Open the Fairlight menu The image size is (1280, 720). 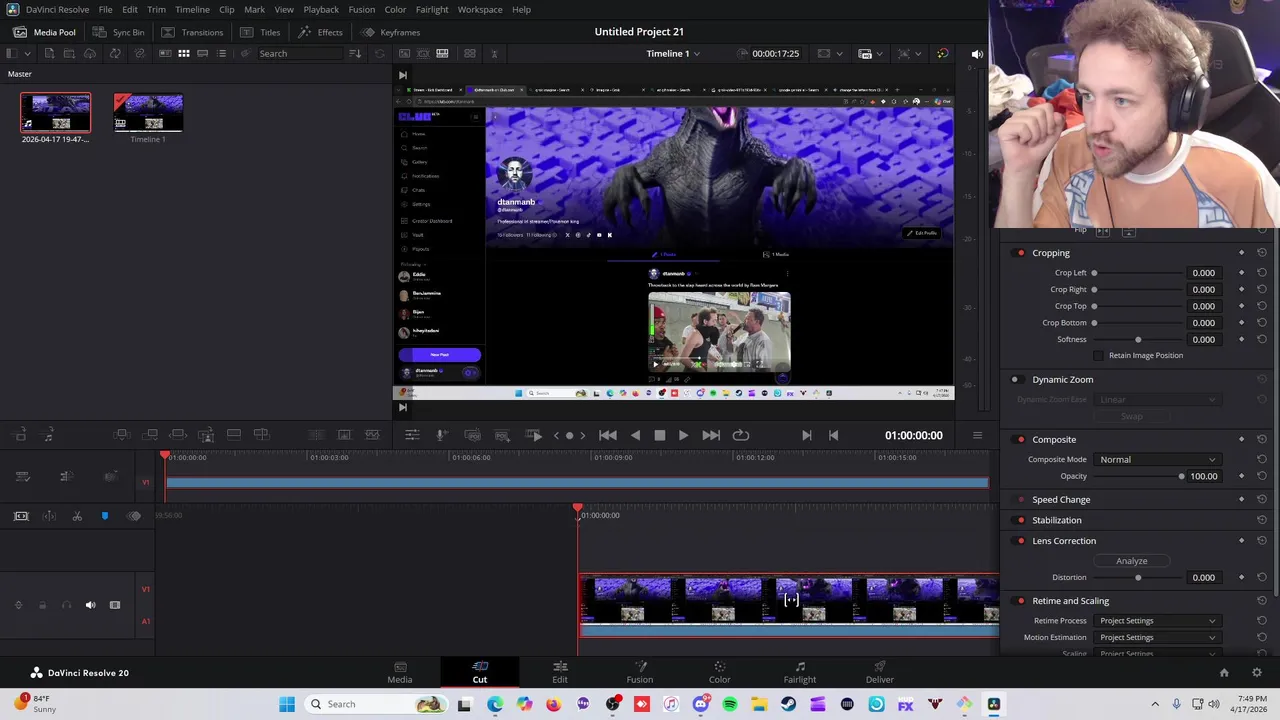[x=432, y=9]
